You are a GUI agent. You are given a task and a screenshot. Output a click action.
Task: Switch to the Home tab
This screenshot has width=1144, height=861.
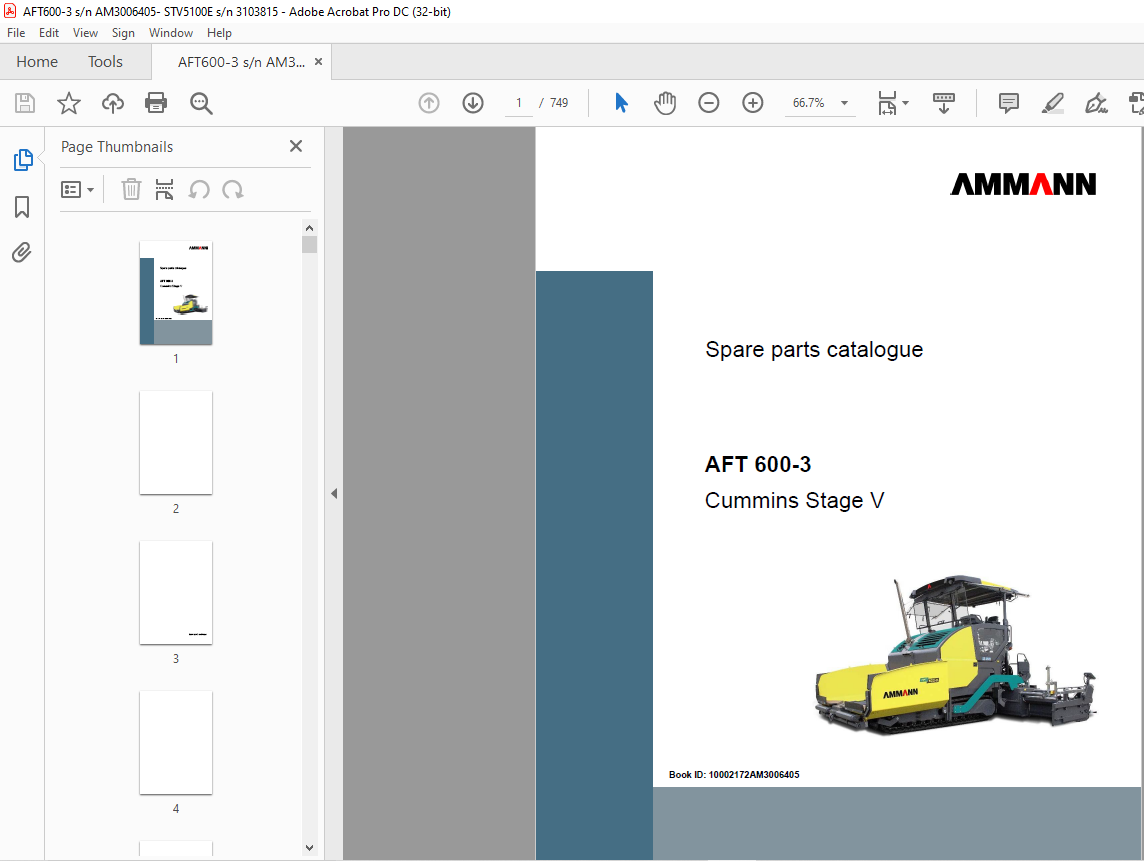pyautogui.click(x=37, y=62)
